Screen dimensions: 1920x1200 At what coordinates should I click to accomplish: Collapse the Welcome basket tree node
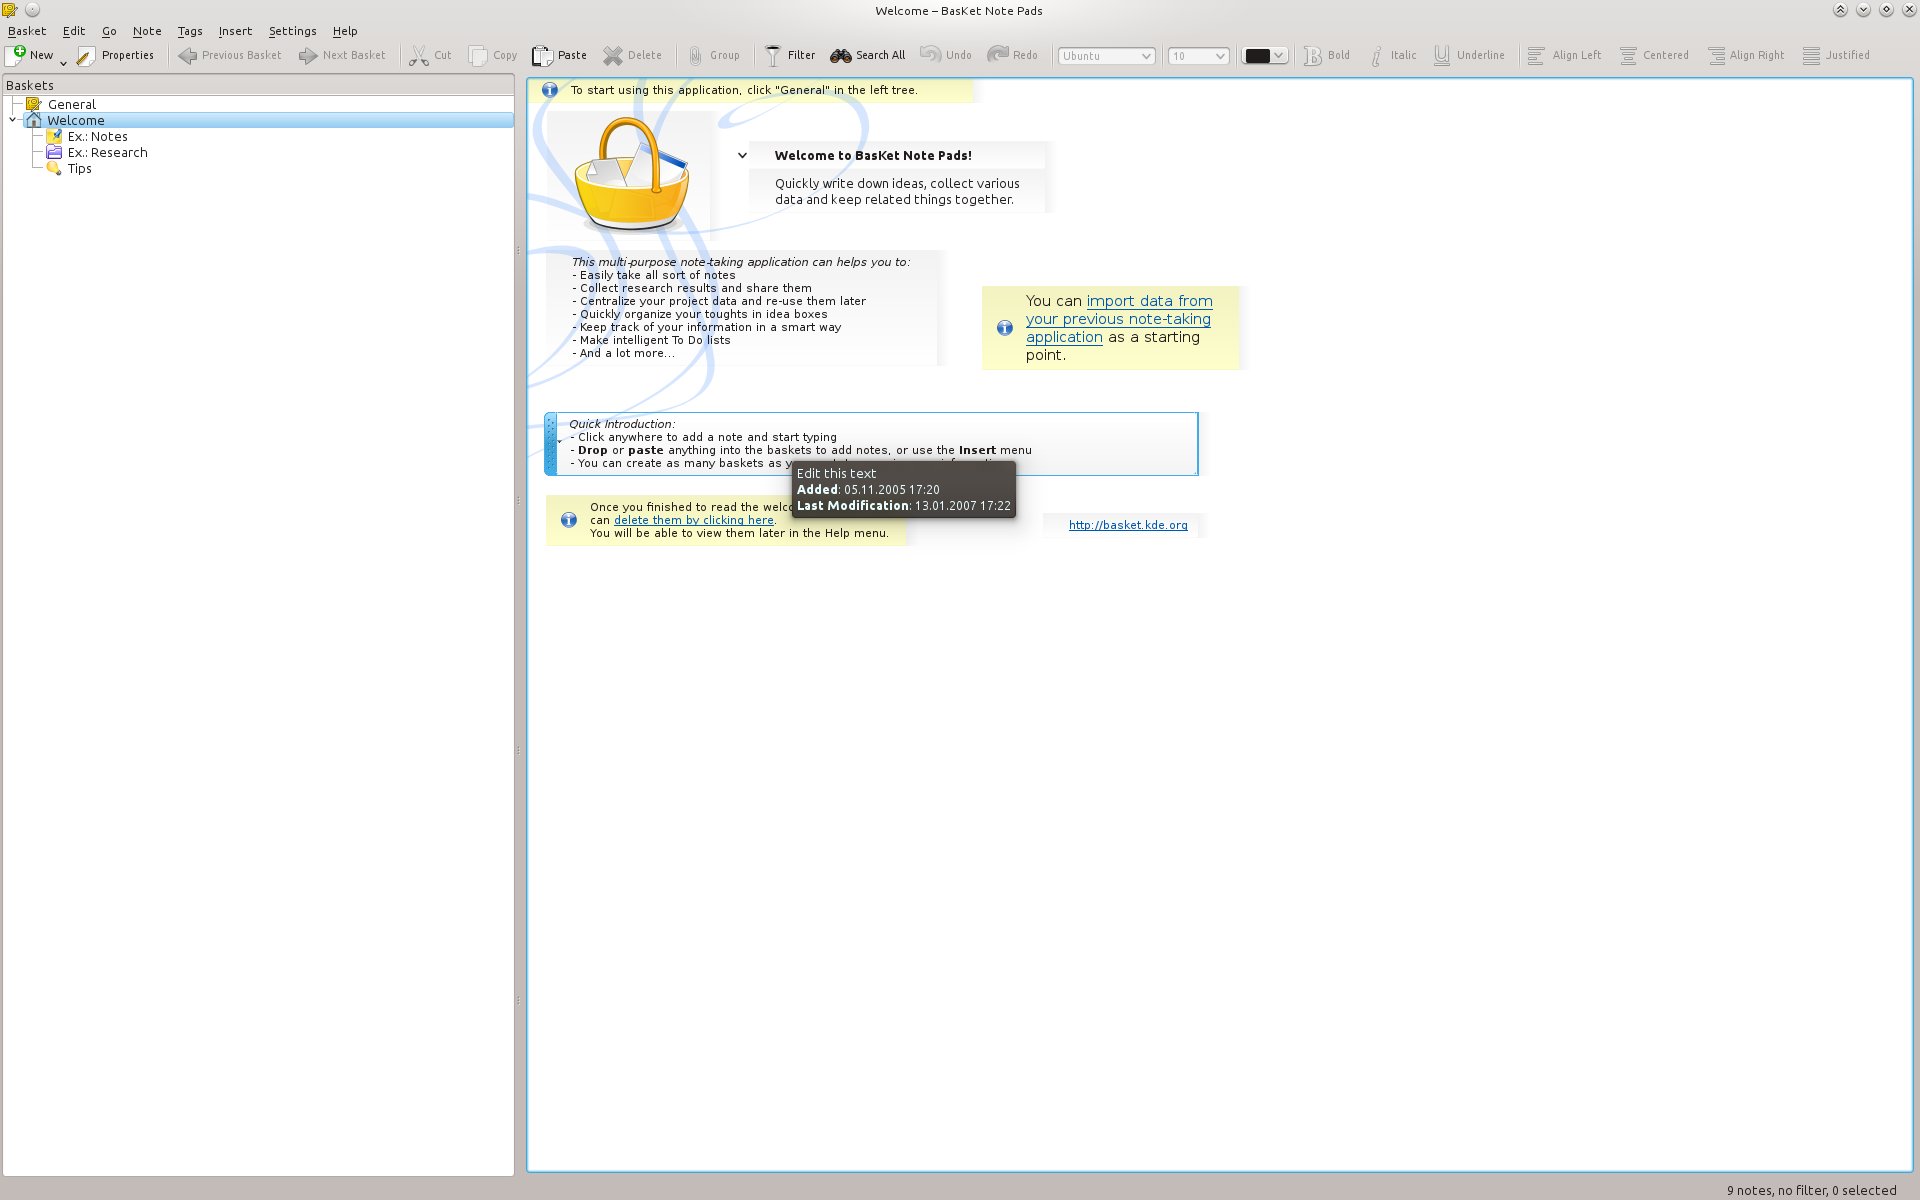pos(12,120)
